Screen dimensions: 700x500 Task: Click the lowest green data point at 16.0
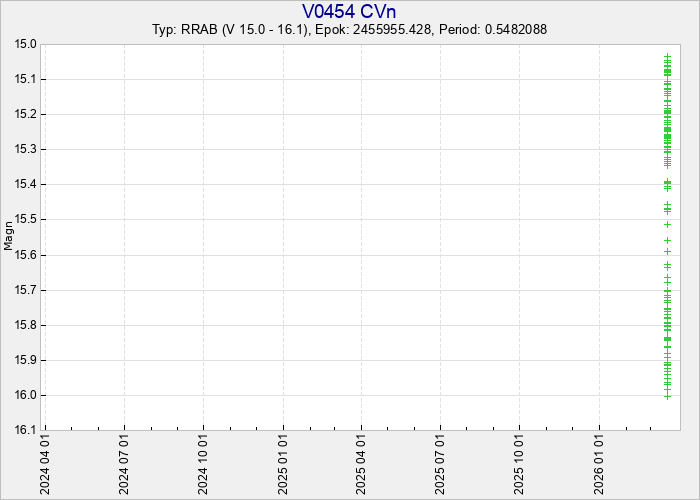(667, 396)
